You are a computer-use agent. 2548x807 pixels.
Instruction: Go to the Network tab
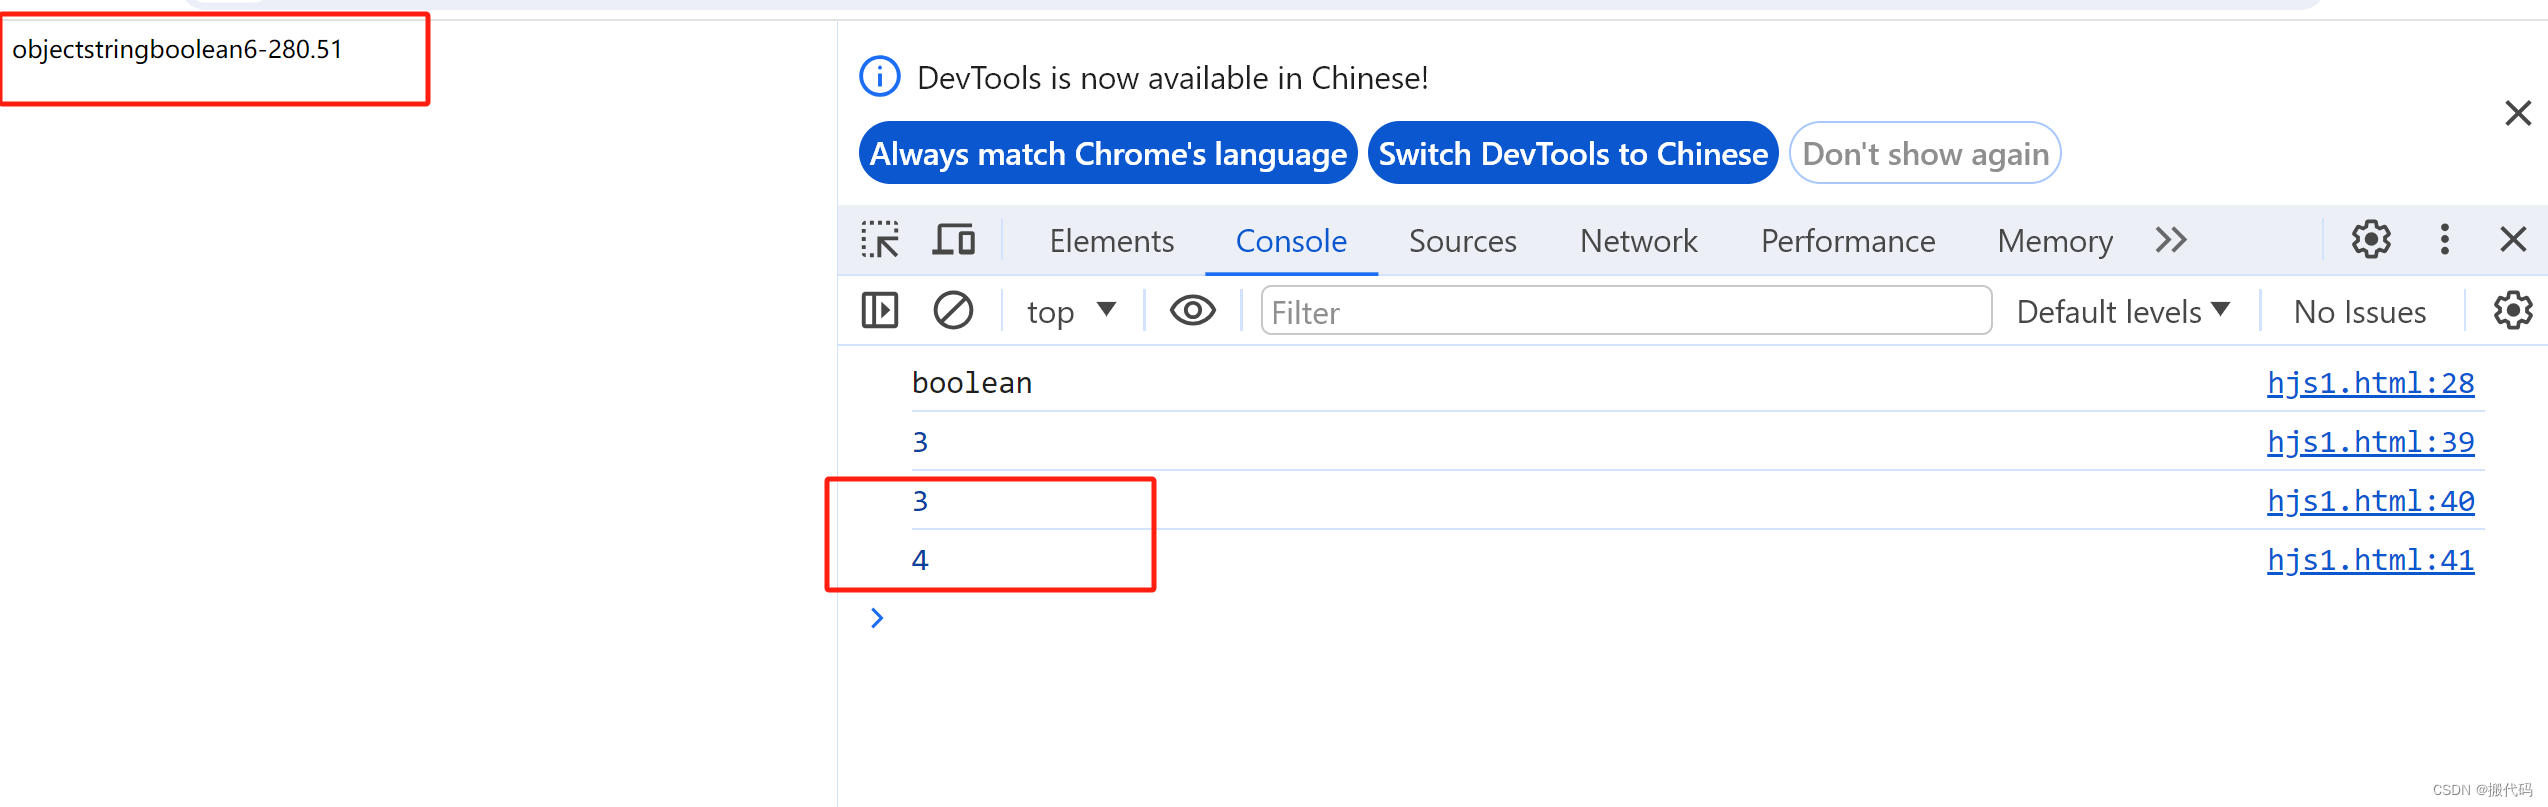(x=1639, y=241)
